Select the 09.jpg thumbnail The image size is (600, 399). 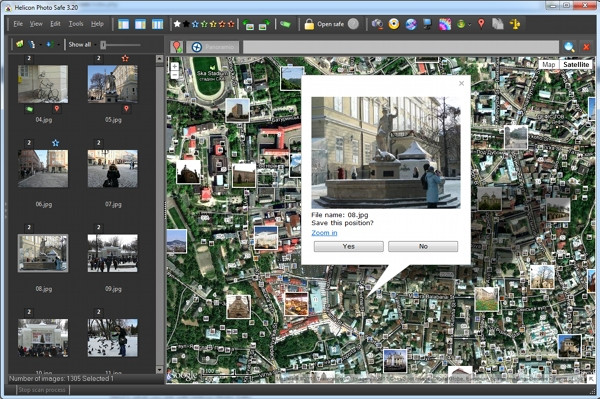coord(112,253)
